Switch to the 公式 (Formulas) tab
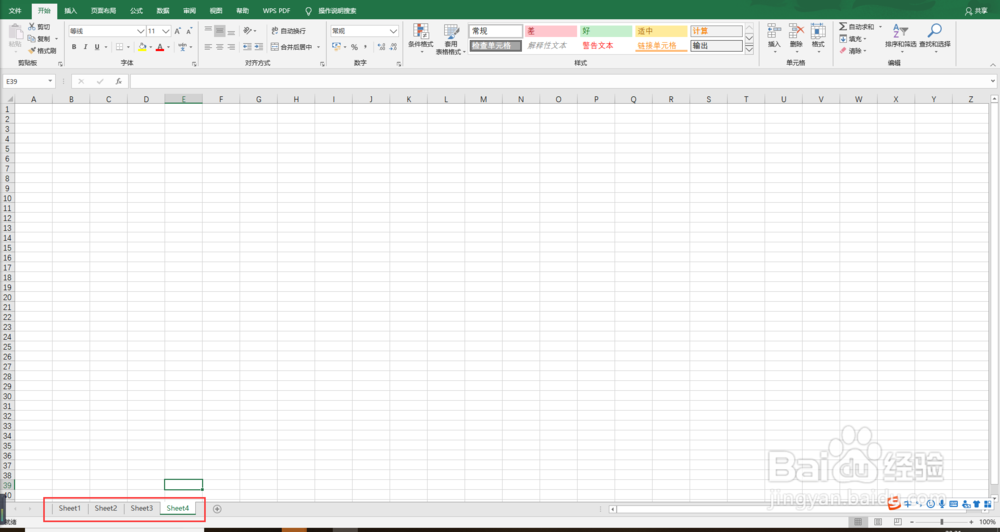This screenshot has width=1000, height=532. pyautogui.click(x=136, y=11)
